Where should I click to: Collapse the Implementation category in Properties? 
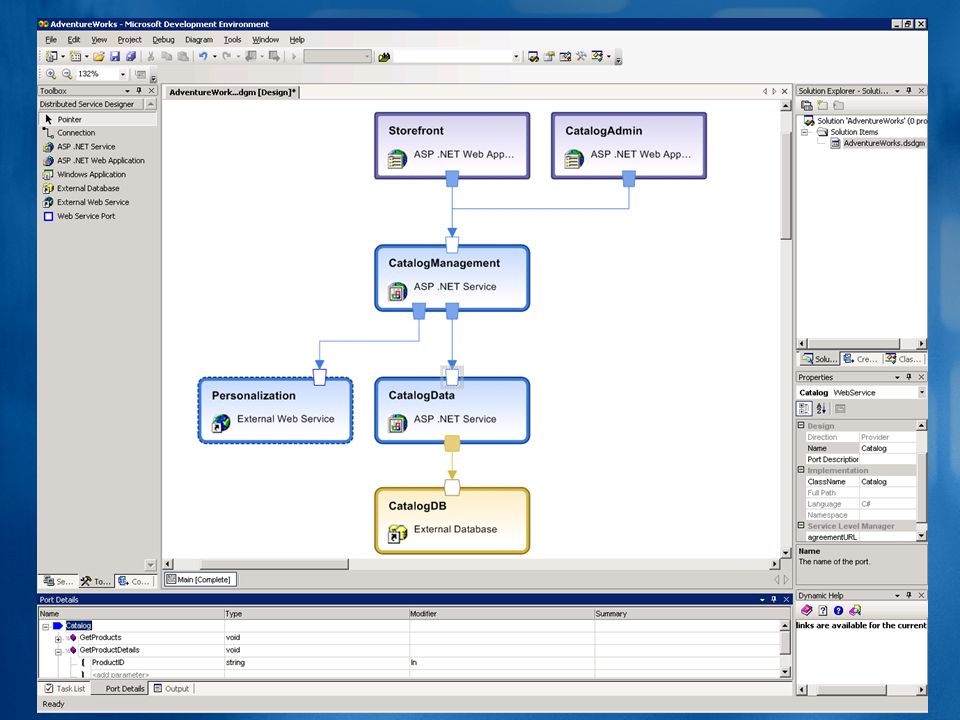(x=801, y=470)
